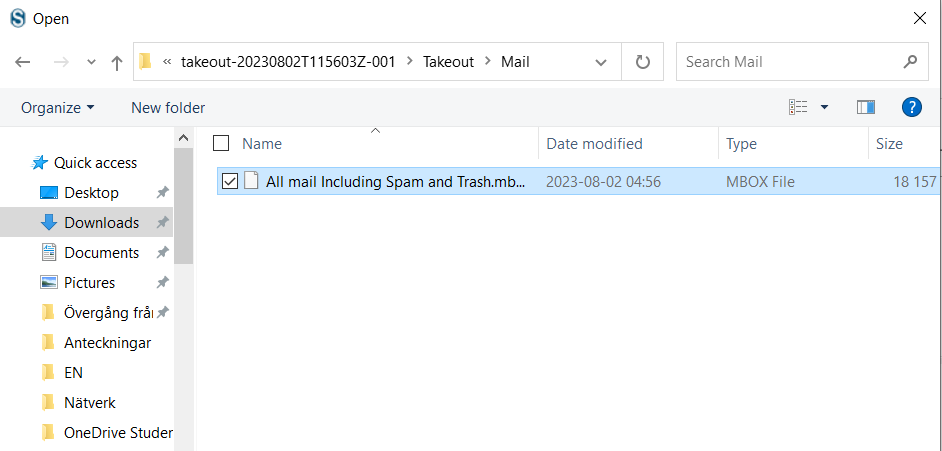
Task: Click Takeout in the breadcrumb path
Action: coord(448,62)
